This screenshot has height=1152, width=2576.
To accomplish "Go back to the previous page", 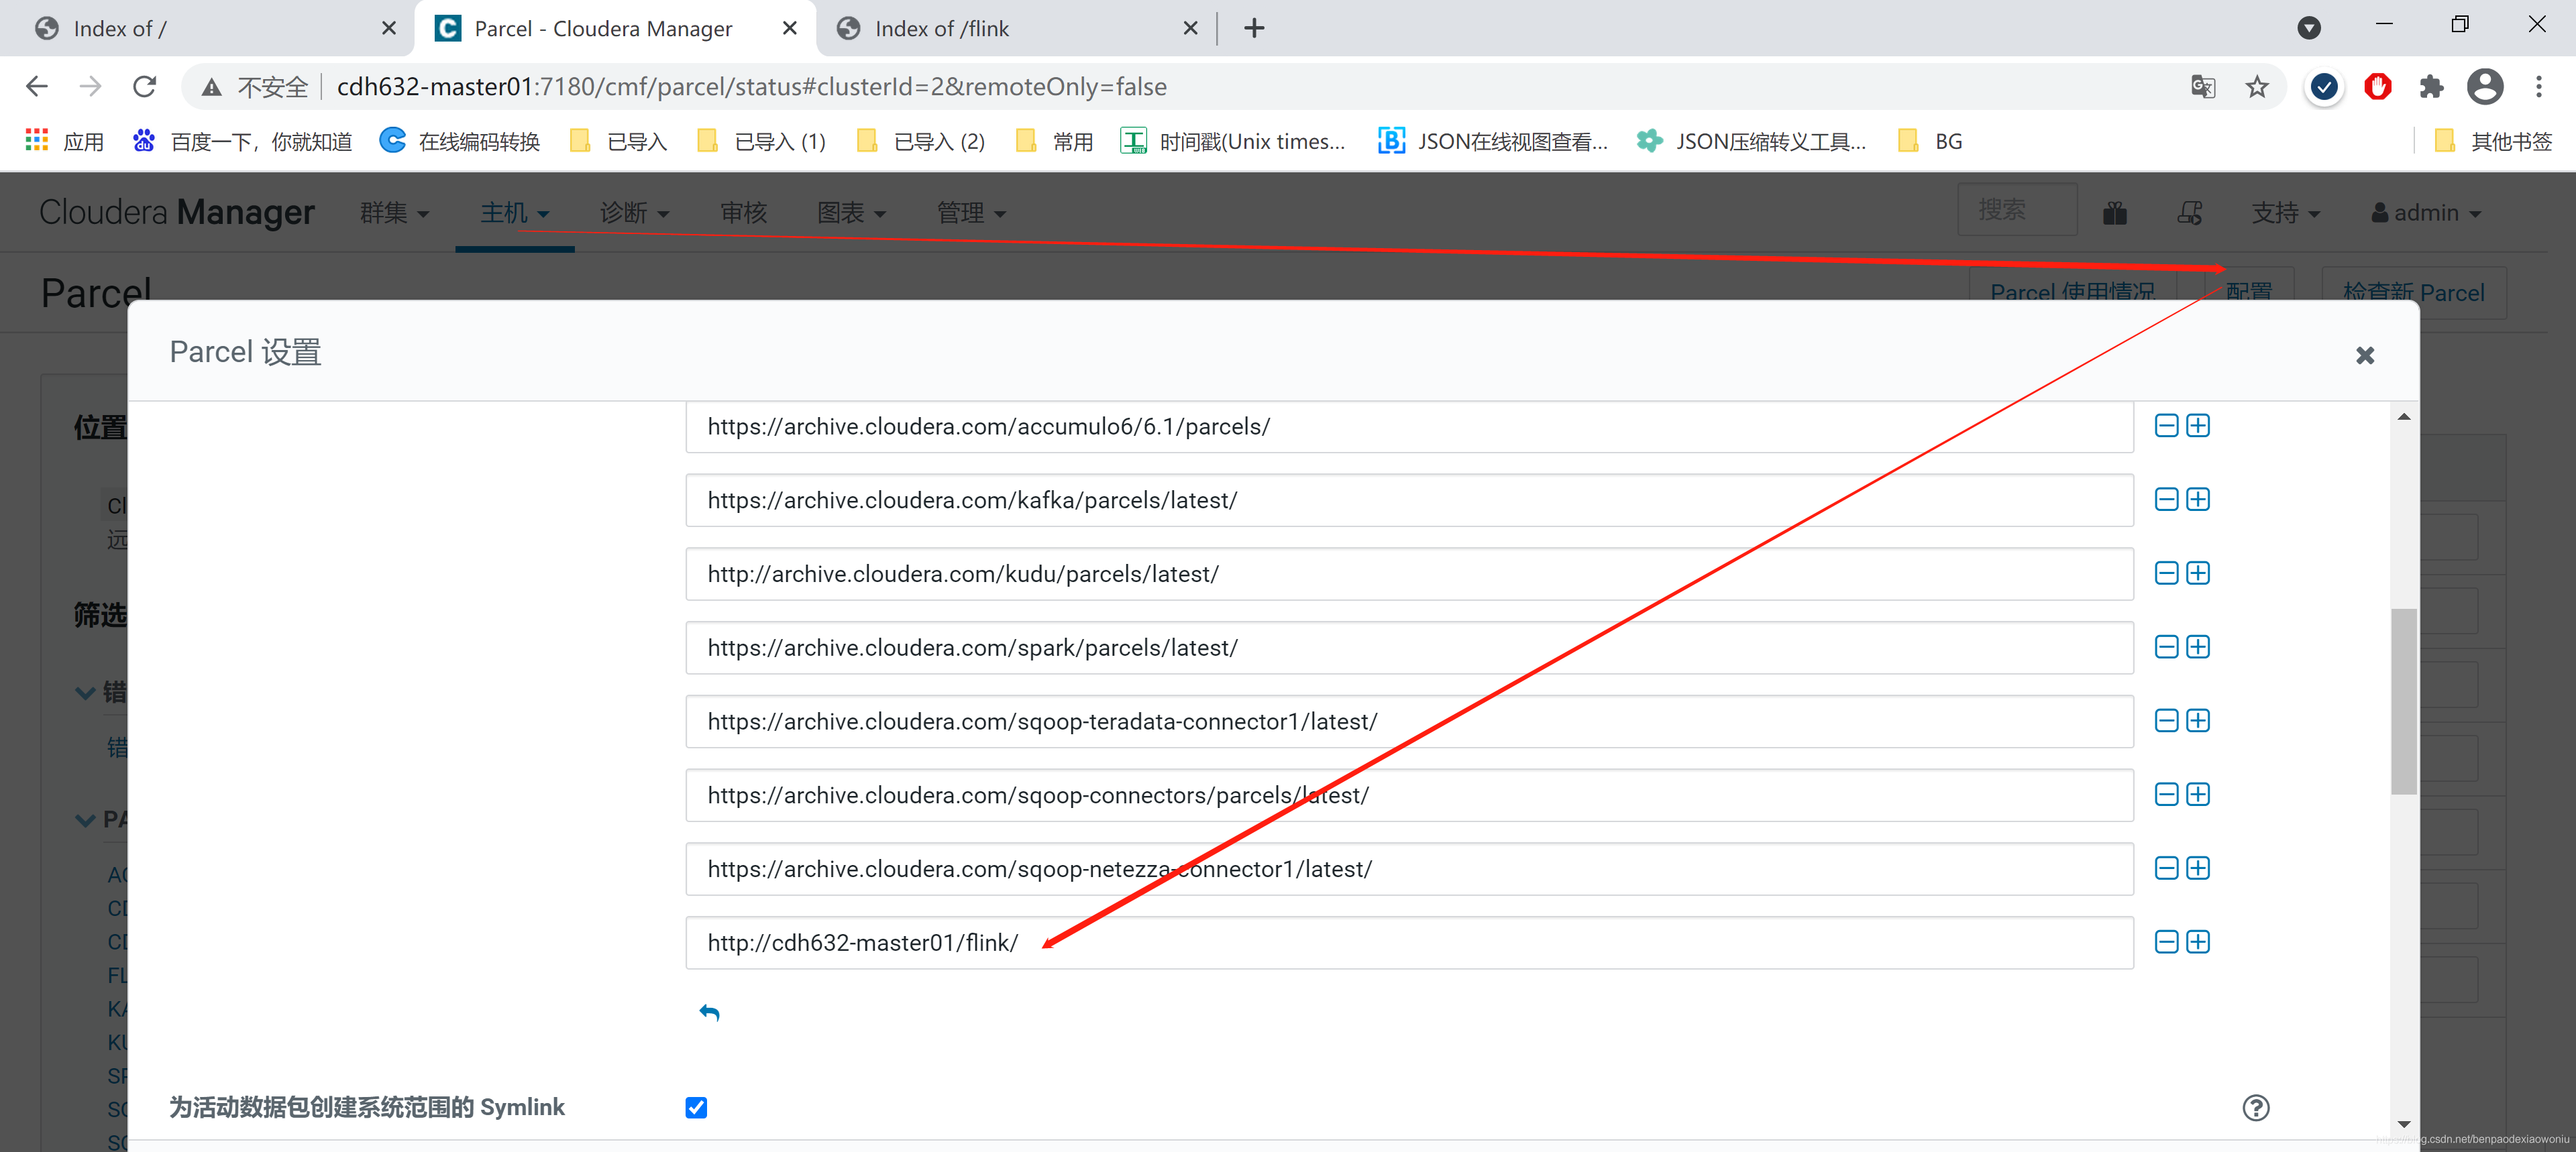I will [x=37, y=87].
